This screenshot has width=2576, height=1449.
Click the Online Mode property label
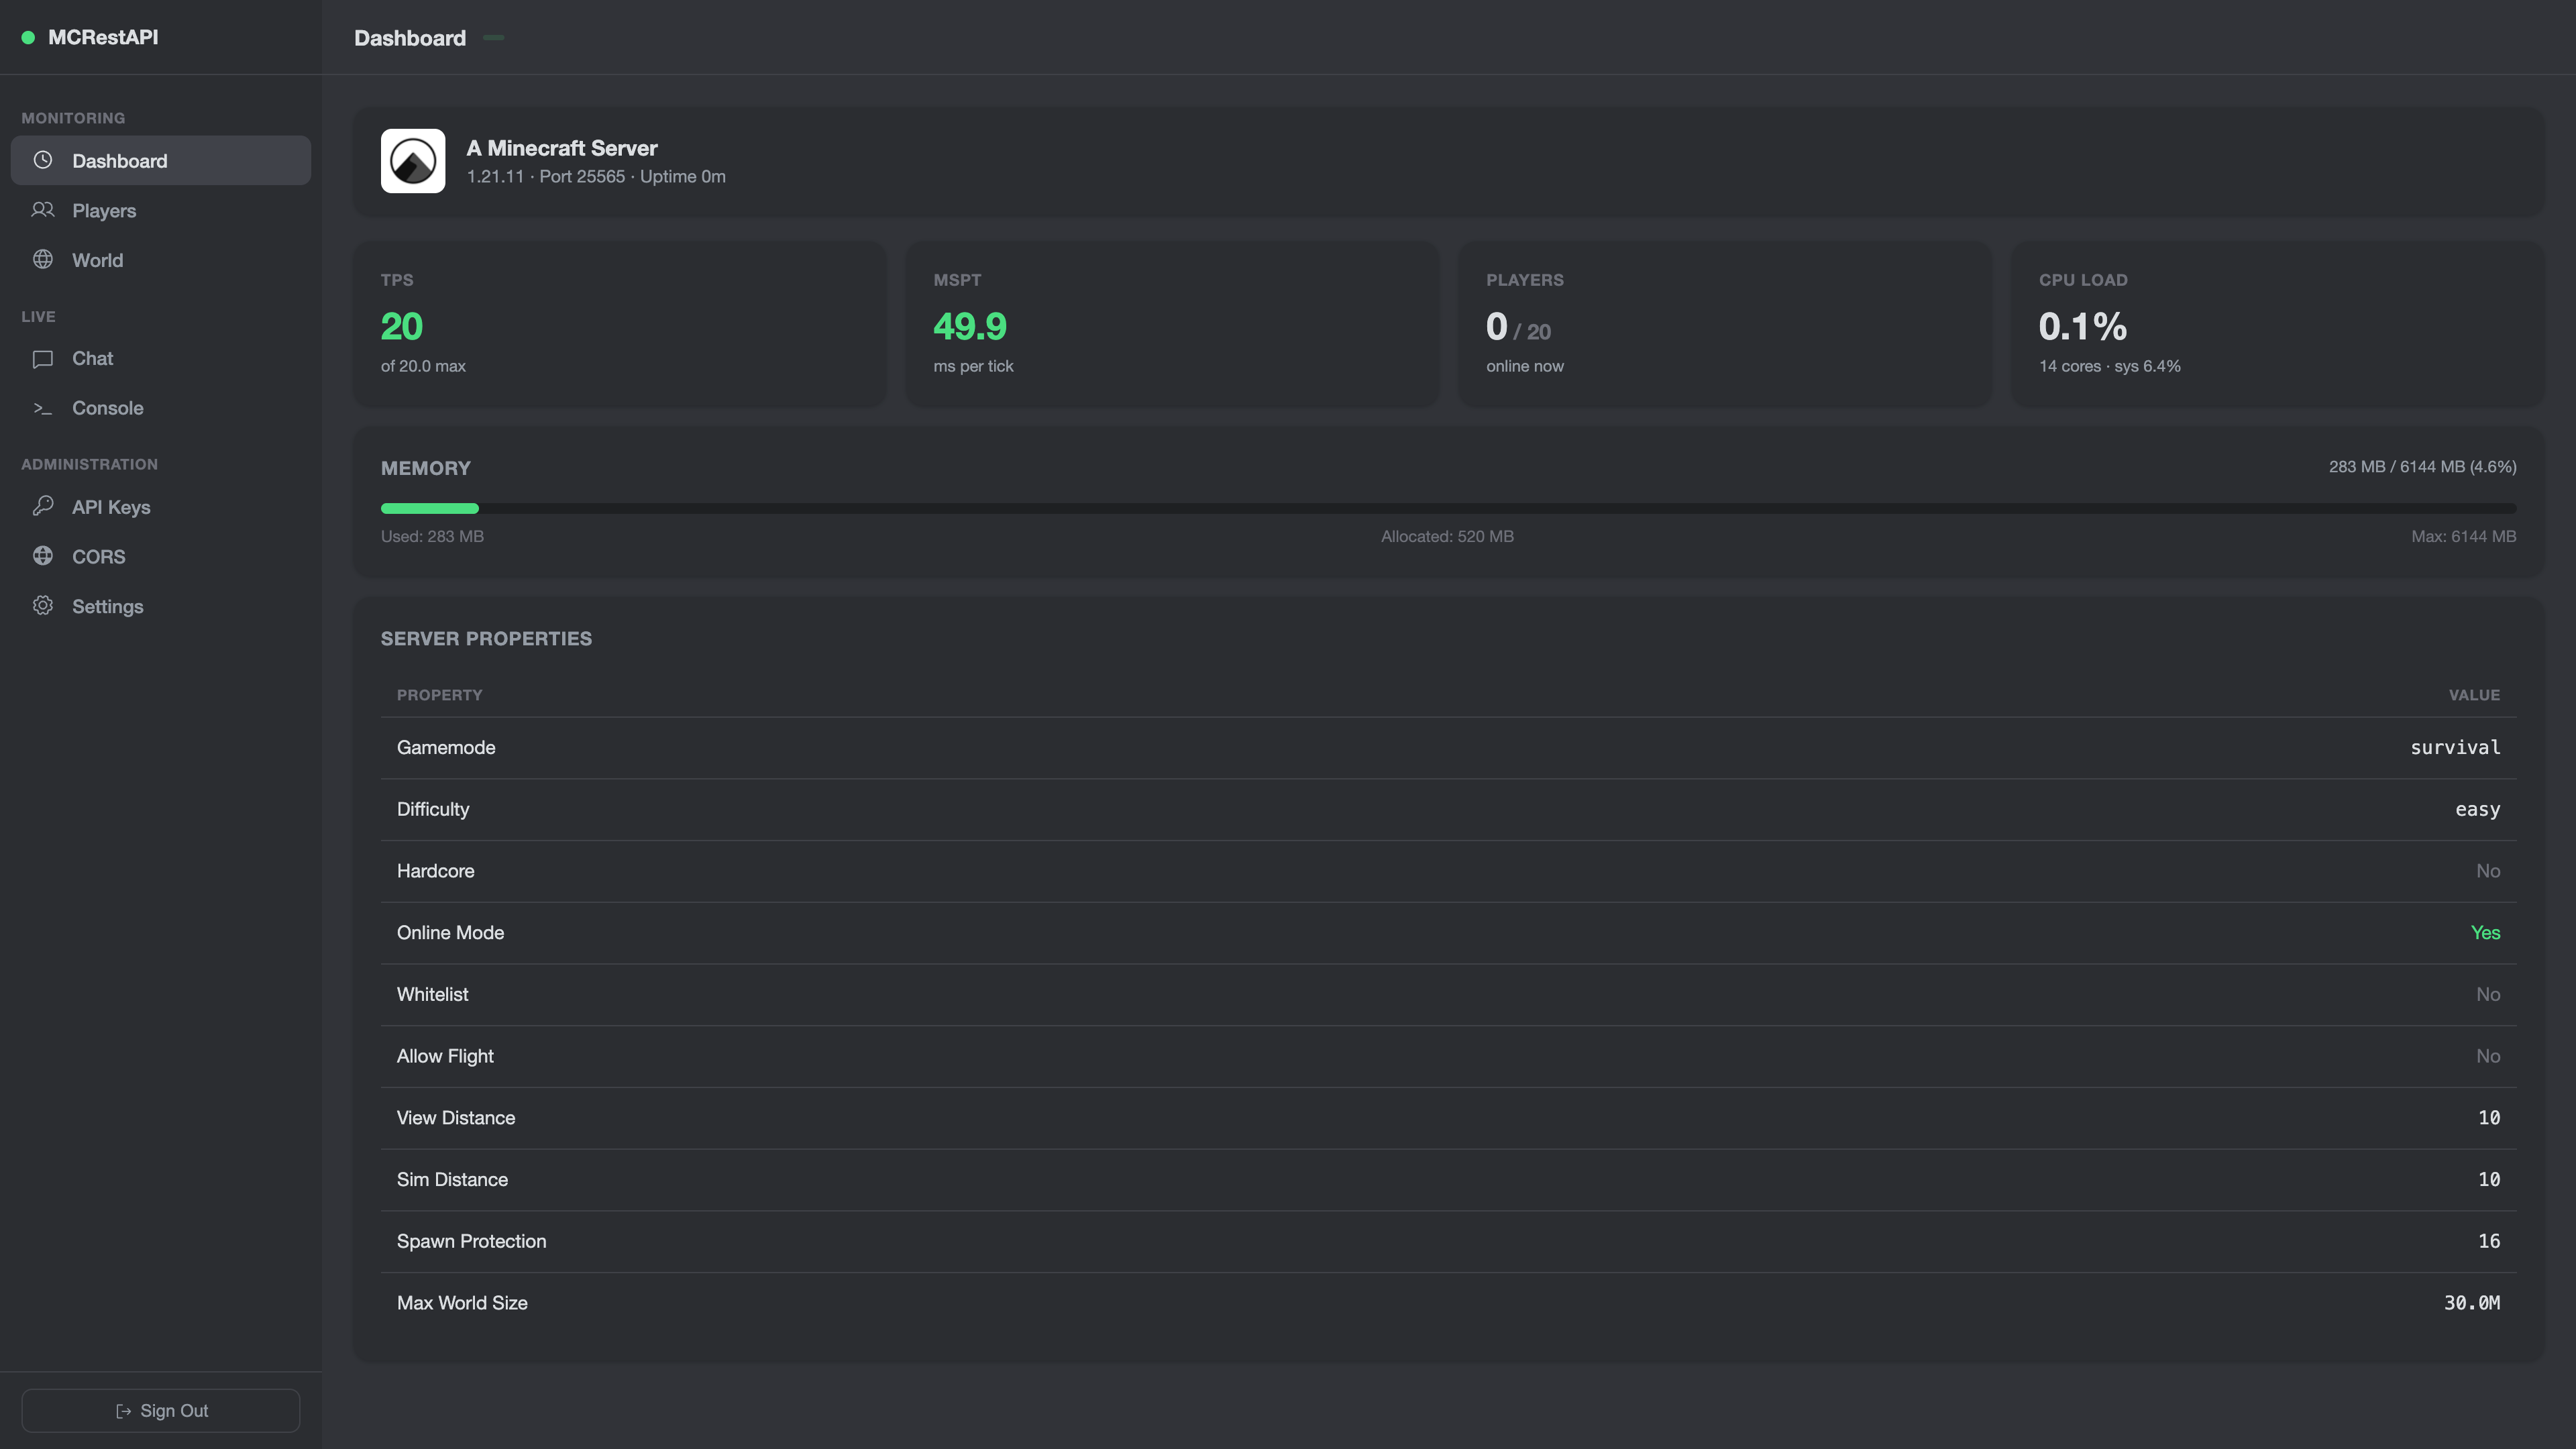click(450, 933)
